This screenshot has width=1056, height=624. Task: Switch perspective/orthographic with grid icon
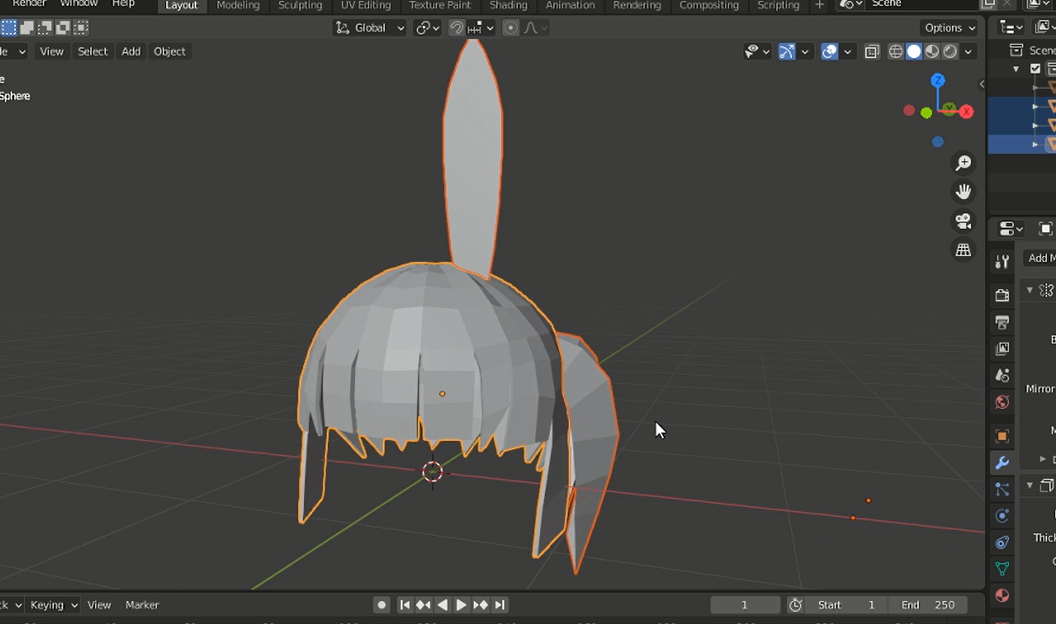coord(964,250)
